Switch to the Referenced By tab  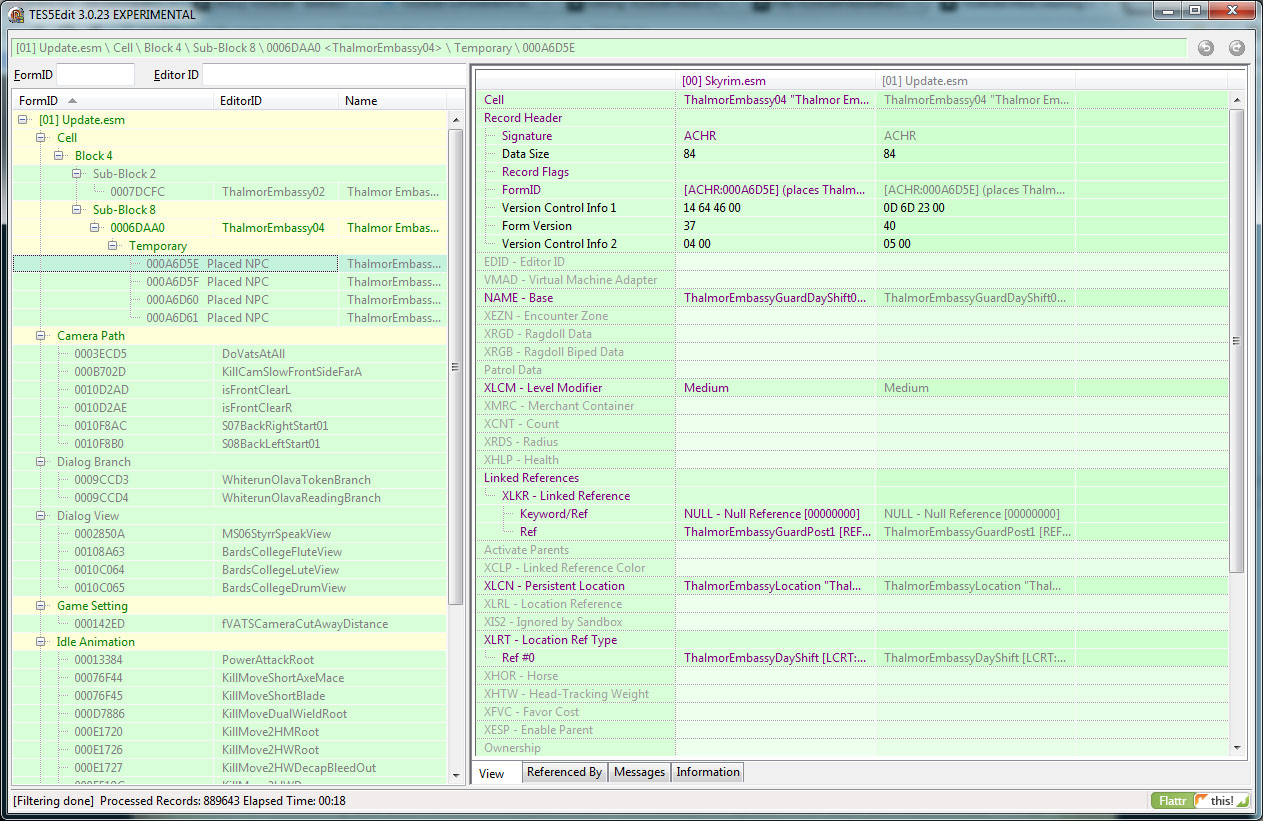coord(564,772)
